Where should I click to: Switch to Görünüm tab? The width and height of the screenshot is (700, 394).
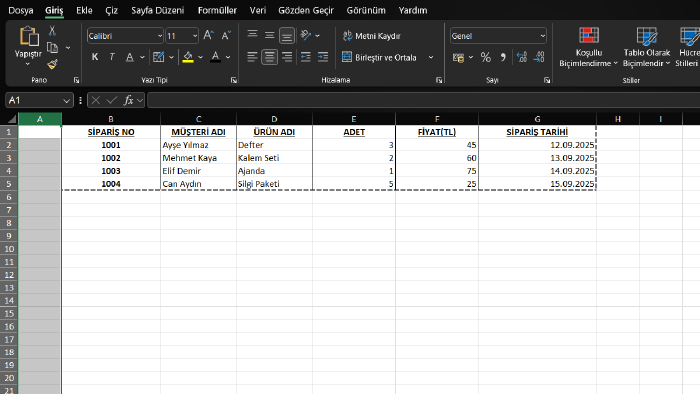[x=366, y=10]
